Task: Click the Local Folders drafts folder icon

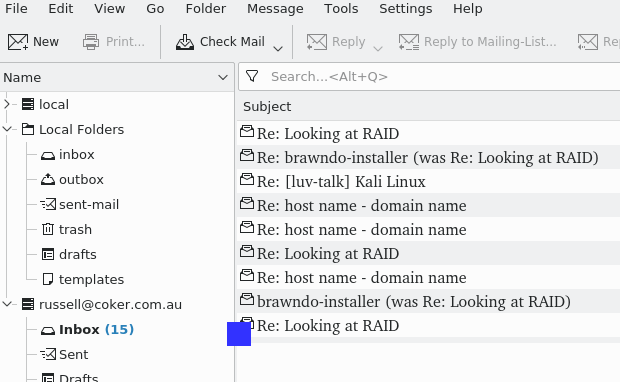Action: click(48, 254)
